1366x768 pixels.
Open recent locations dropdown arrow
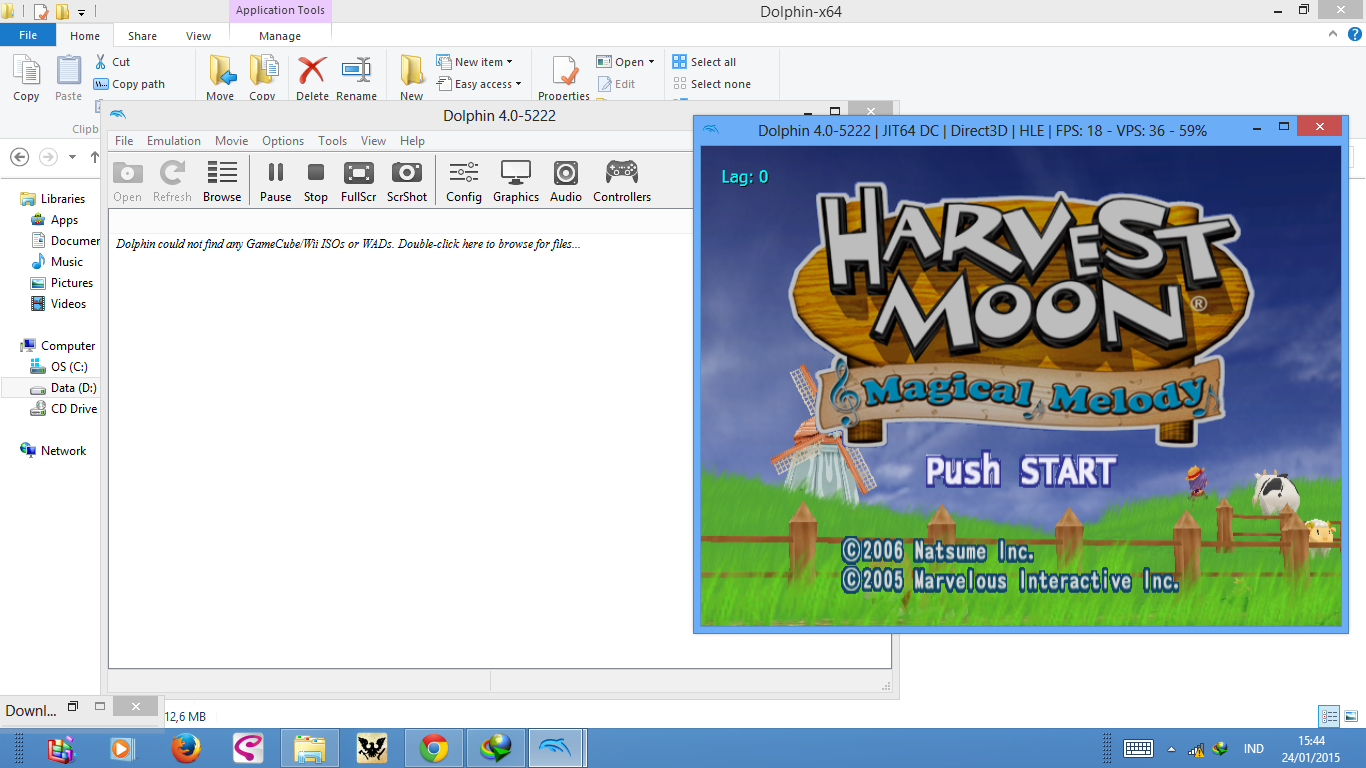click(72, 157)
